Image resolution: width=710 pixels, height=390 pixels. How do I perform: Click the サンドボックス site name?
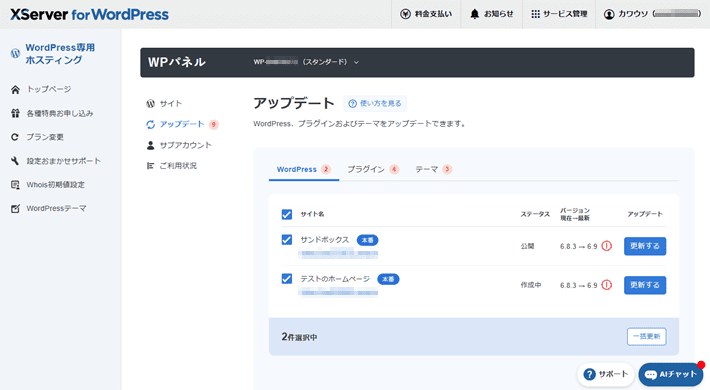(325, 240)
